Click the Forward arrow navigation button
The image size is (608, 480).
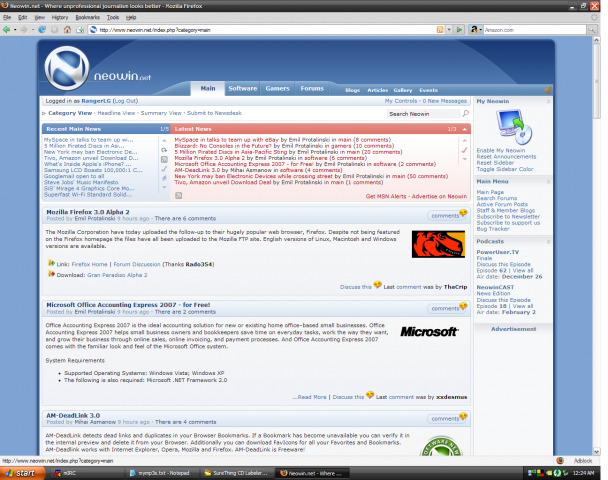pyautogui.click(x=24, y=29)
